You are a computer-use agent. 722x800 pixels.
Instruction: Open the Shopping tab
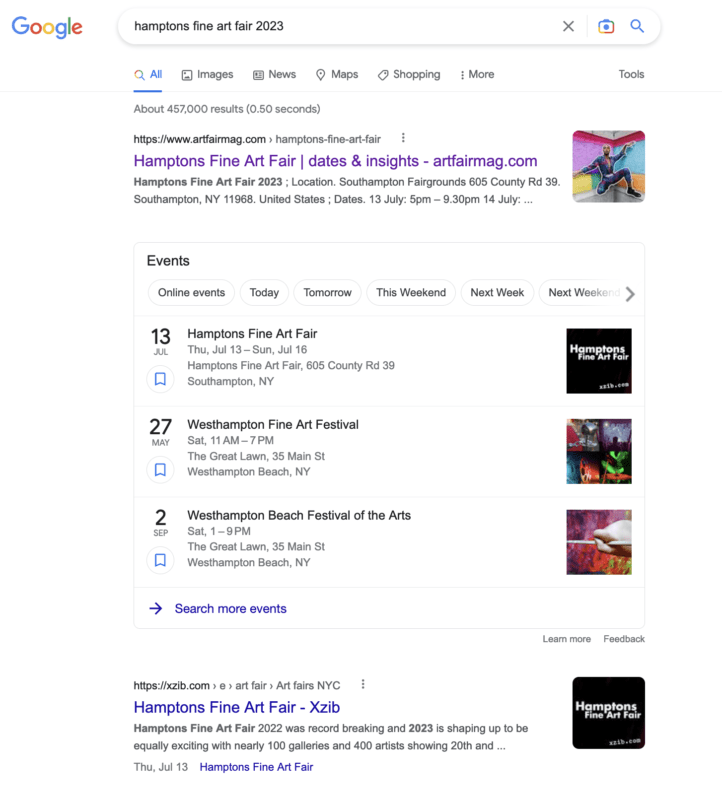coord(409,74)
